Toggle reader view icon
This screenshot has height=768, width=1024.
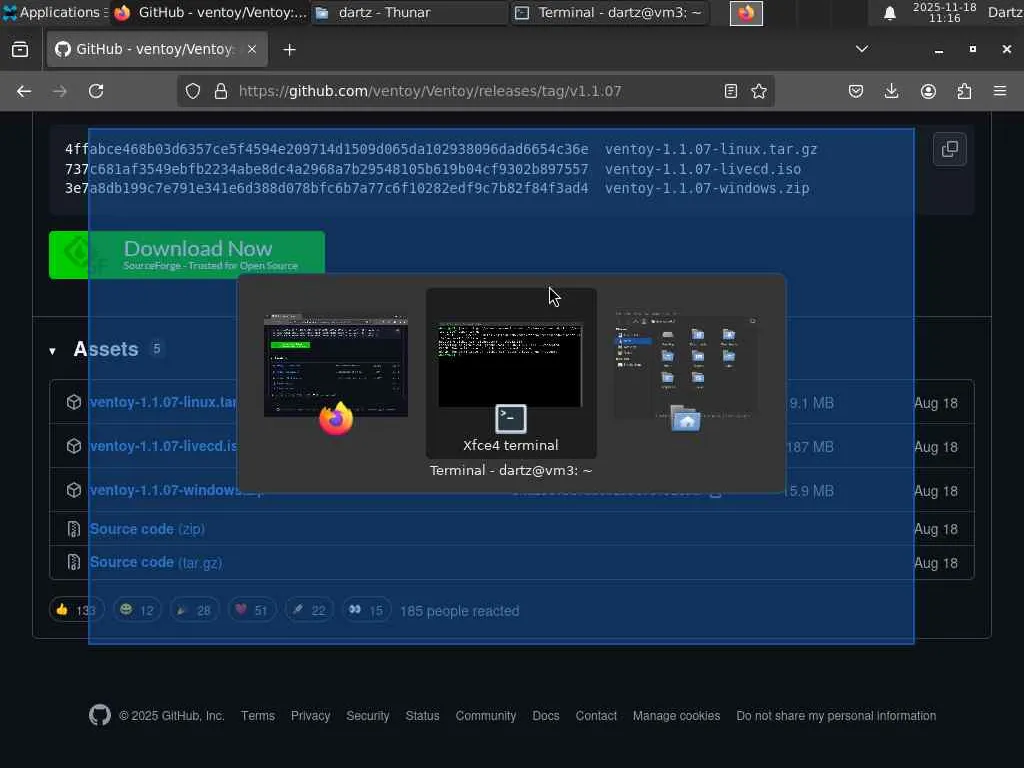pyautogui.click(x=731, y=91)
